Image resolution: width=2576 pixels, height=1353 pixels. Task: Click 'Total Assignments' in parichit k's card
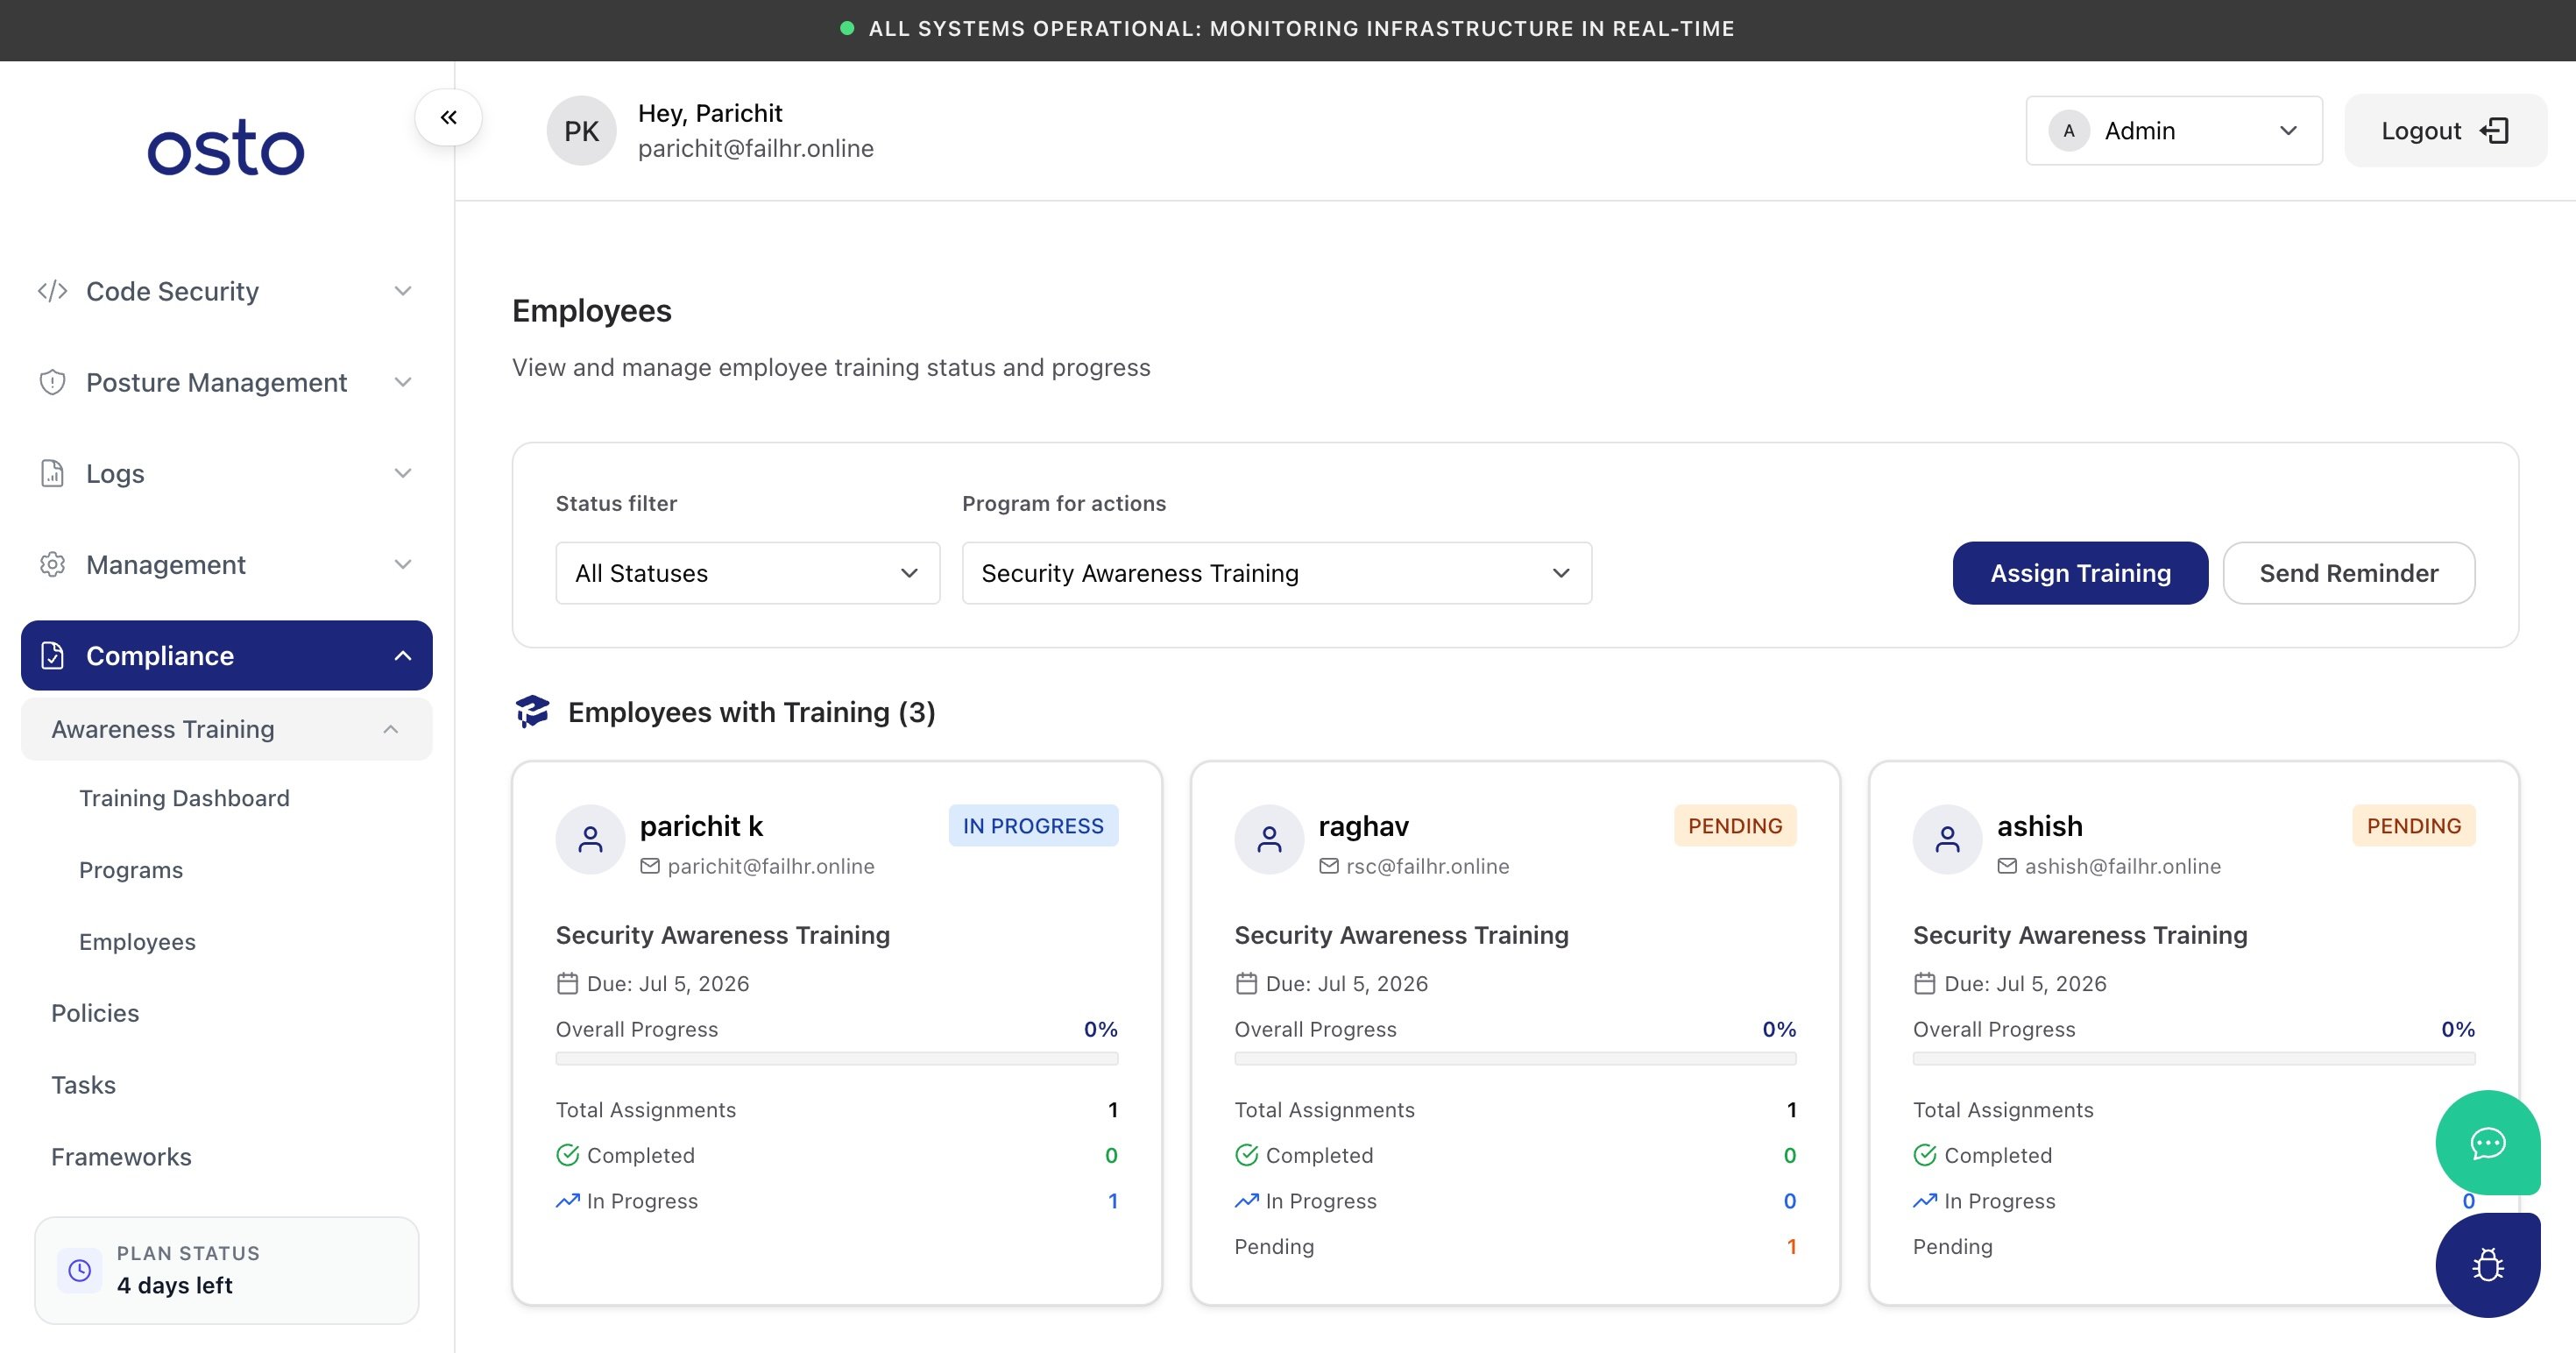coord(646,1110)
